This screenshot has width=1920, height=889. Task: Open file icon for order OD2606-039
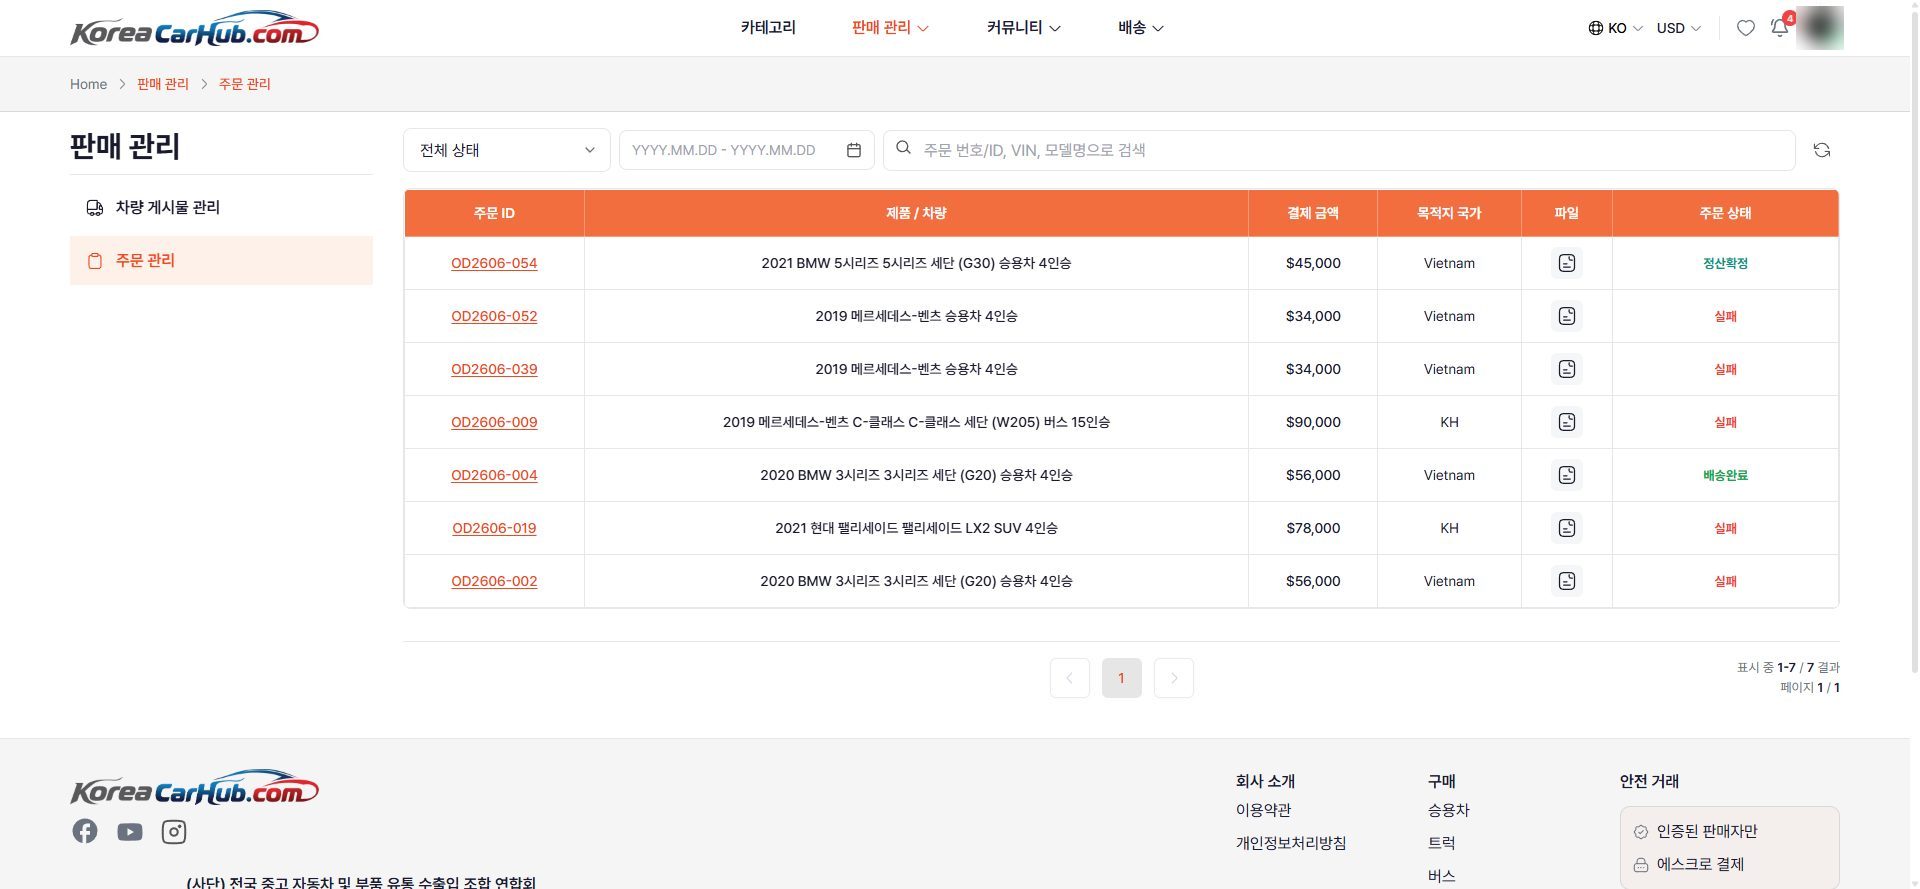click(x=1566, y=369)
